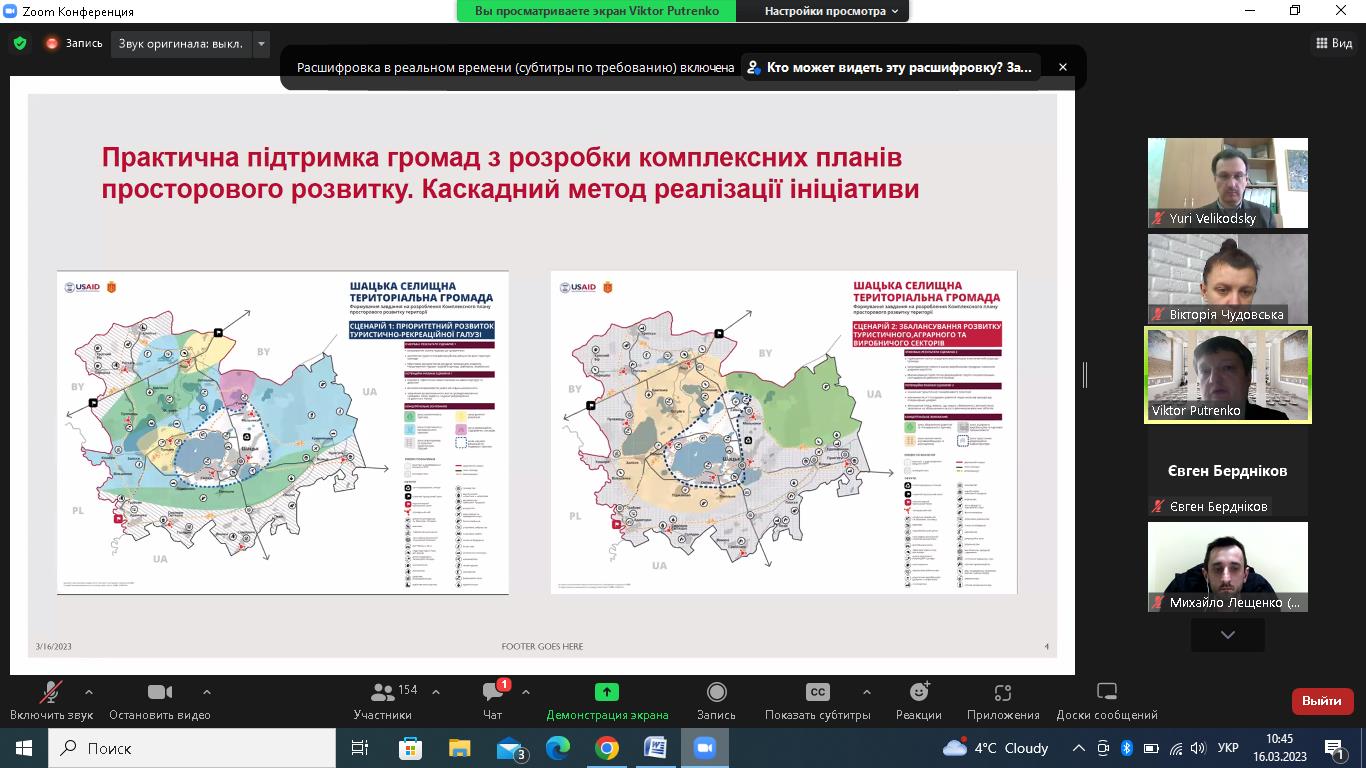Screen dimensions: 1366x768
Task: Select Вікторія Чудовська video thumbnail
Action: (x=1228, y=279)
